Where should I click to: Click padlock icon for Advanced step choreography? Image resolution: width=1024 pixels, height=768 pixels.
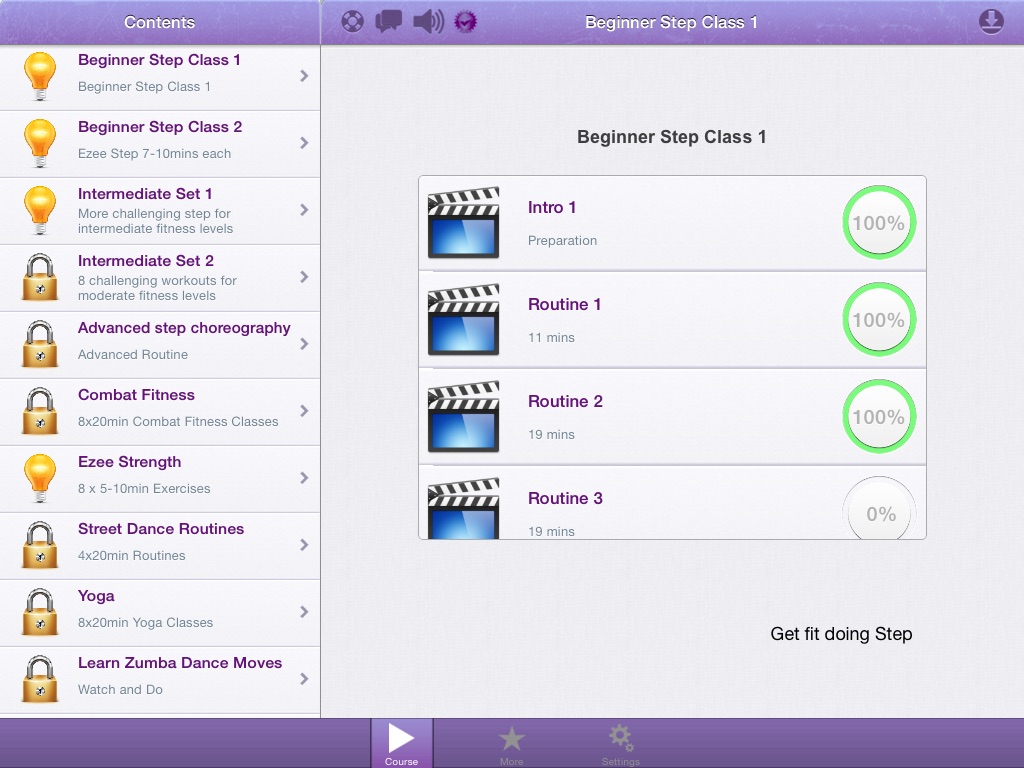[x=40, y=344]
